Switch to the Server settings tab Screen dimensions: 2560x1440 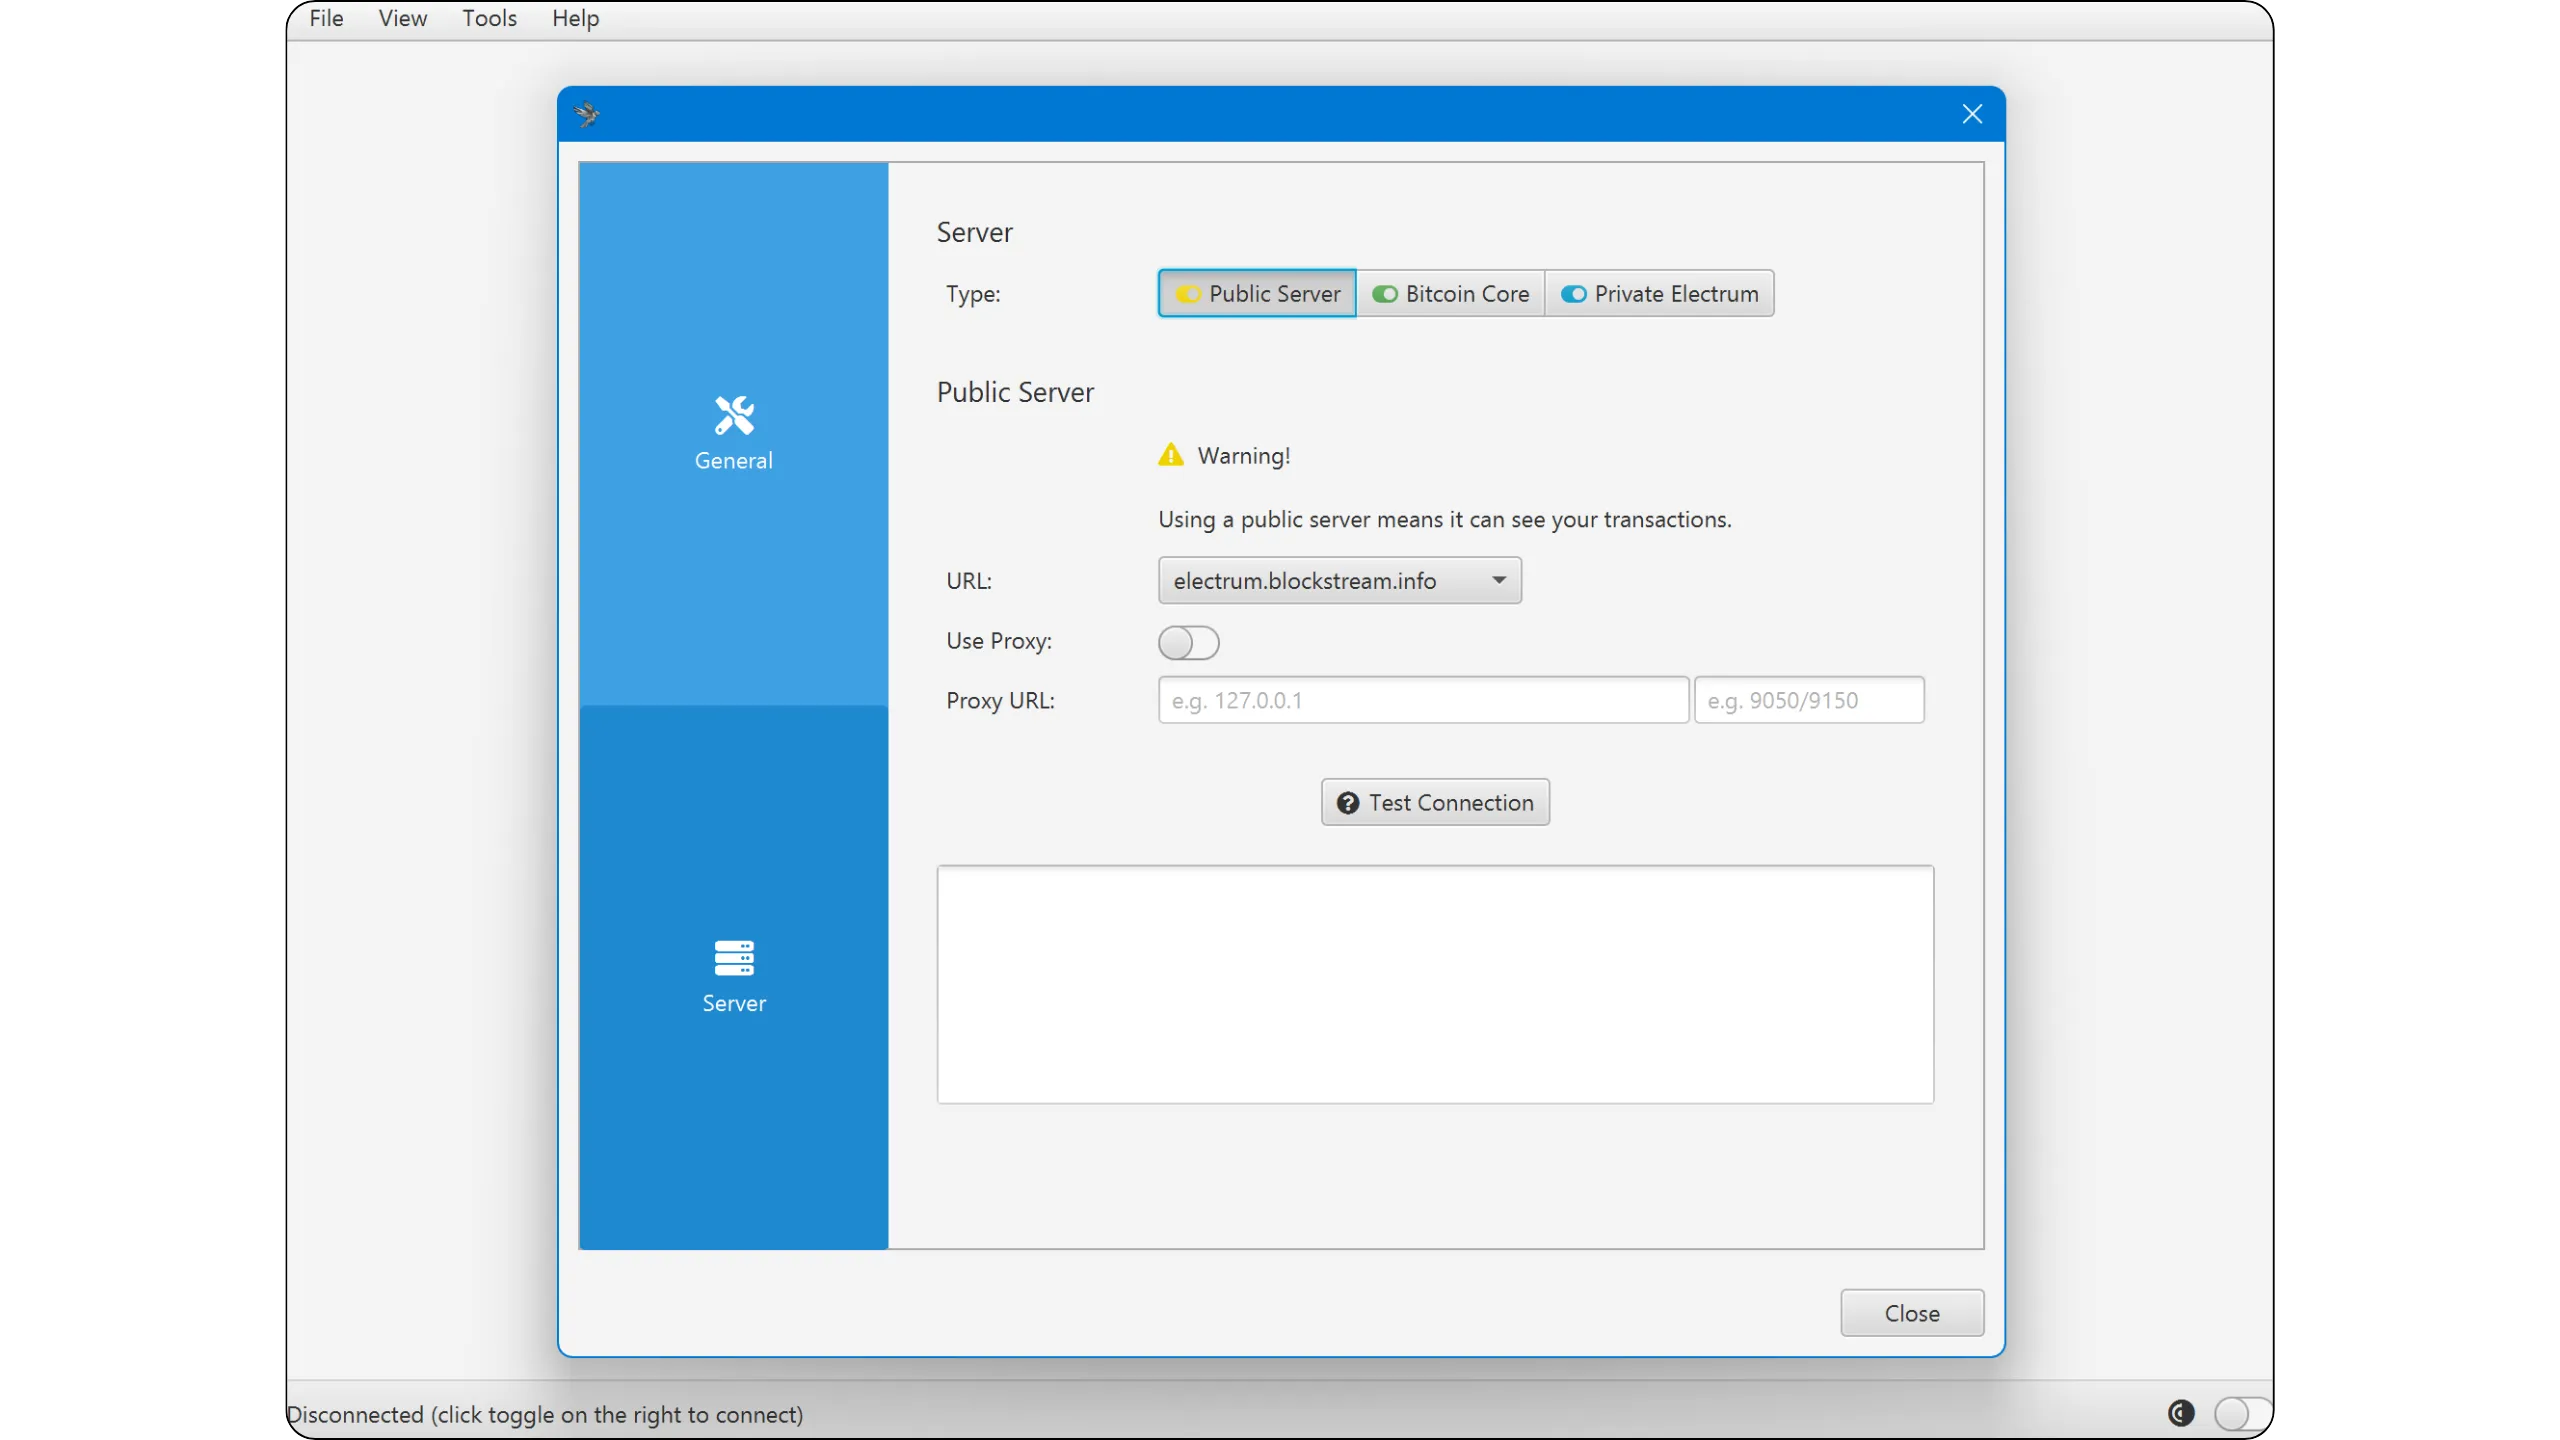733,977
